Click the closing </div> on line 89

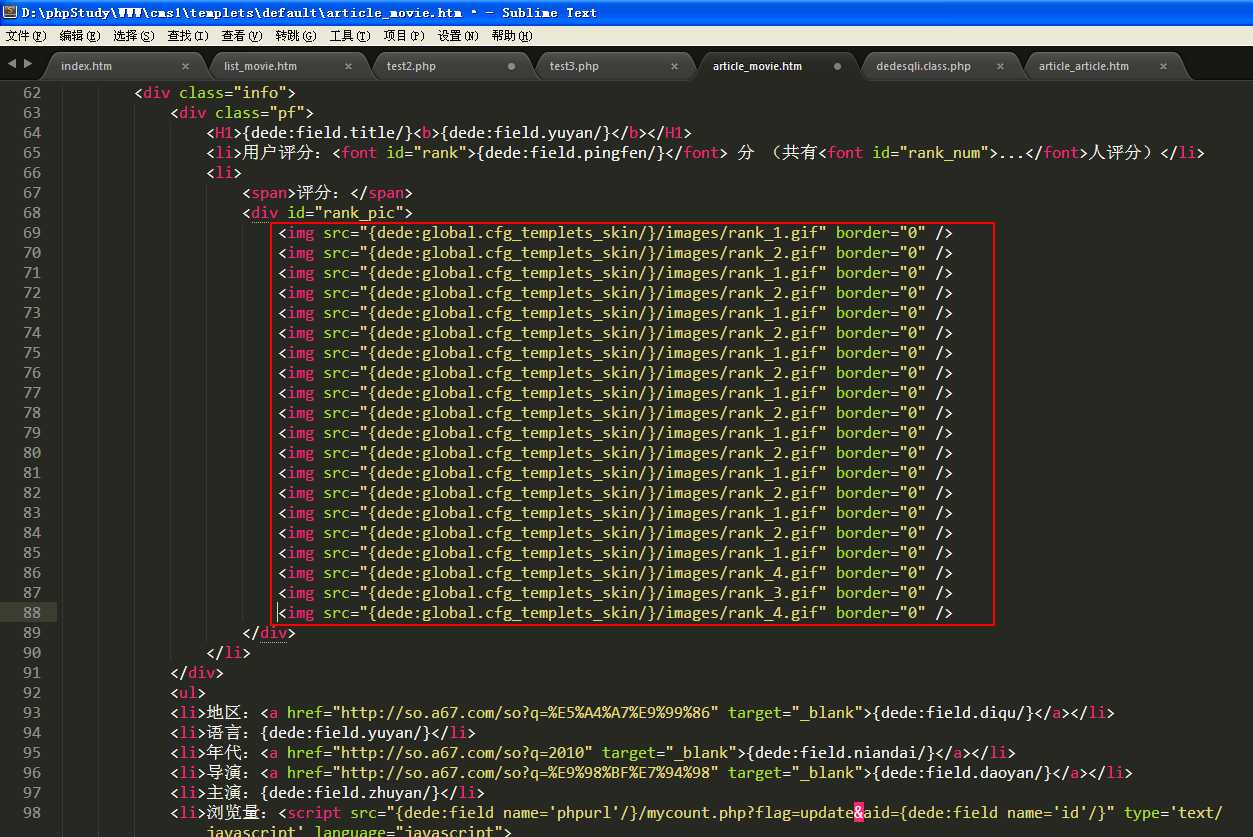269,633
